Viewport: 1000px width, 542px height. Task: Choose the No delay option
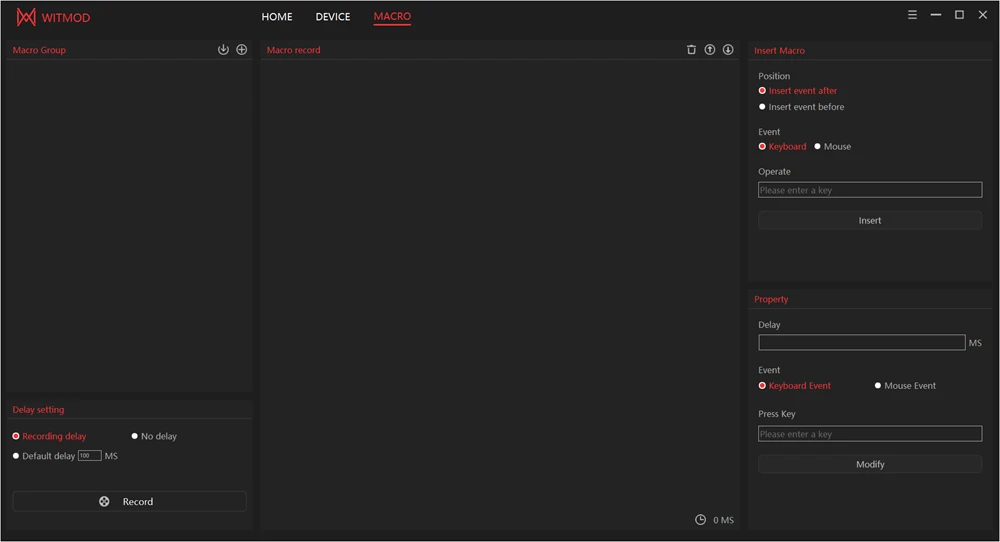135,436
